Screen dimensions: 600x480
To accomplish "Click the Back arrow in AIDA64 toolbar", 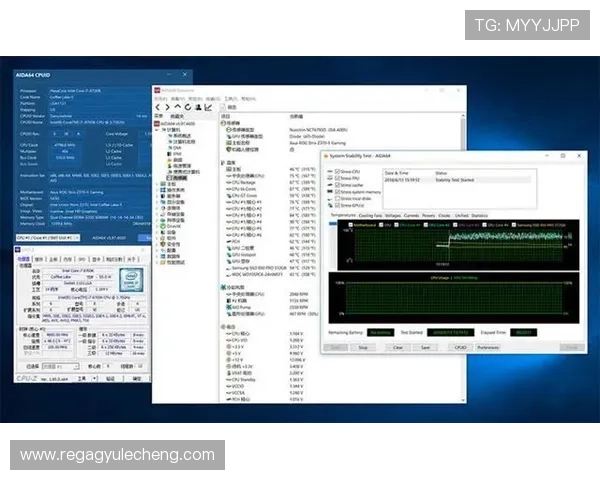I will (158, 106).
